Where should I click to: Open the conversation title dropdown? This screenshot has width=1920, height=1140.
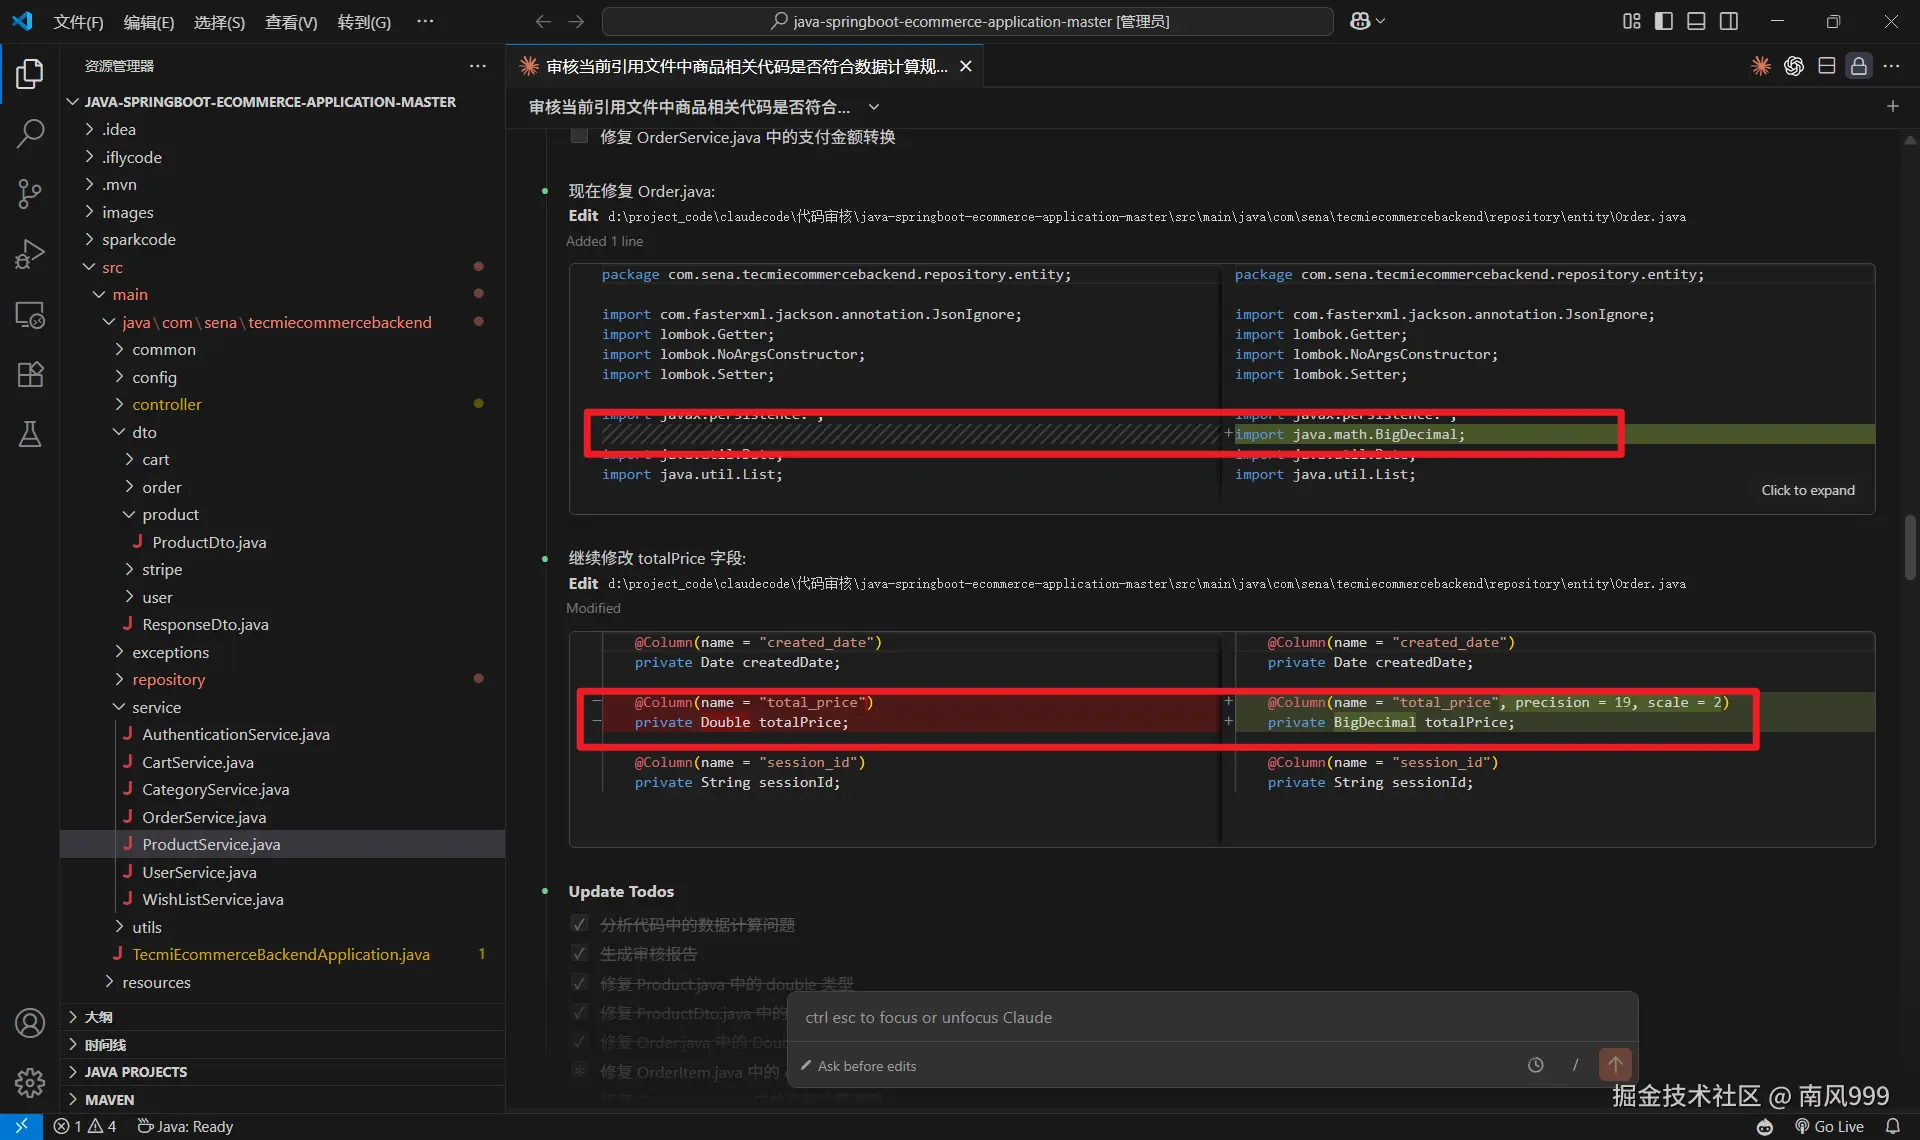(x=873, y=107)
